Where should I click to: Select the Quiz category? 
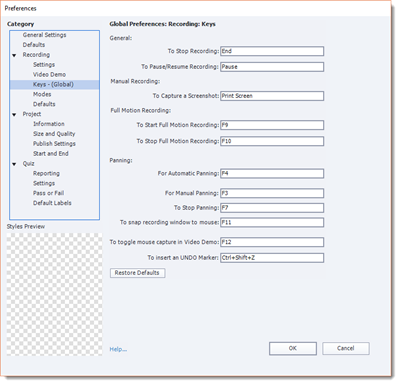click(28, 163)
